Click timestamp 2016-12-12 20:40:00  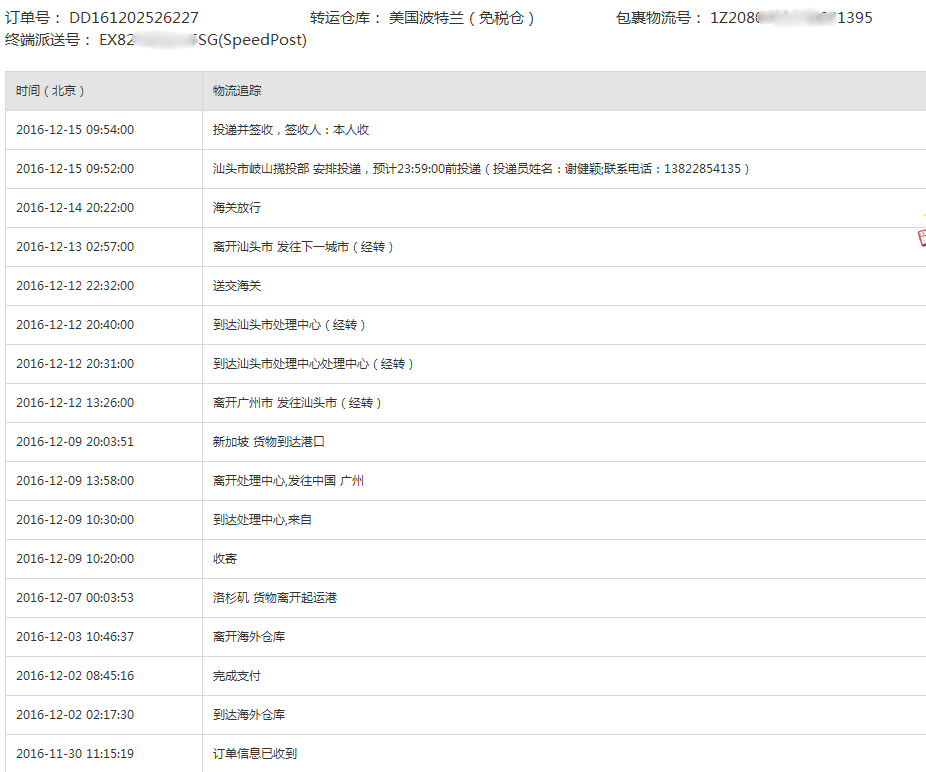point(75,324)
